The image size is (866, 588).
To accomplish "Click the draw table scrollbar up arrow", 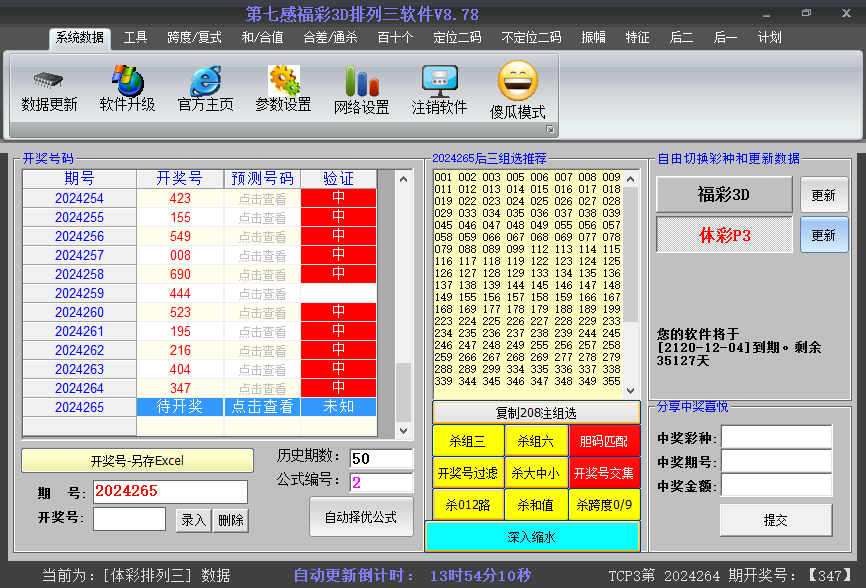I will [x=403, y=179].
